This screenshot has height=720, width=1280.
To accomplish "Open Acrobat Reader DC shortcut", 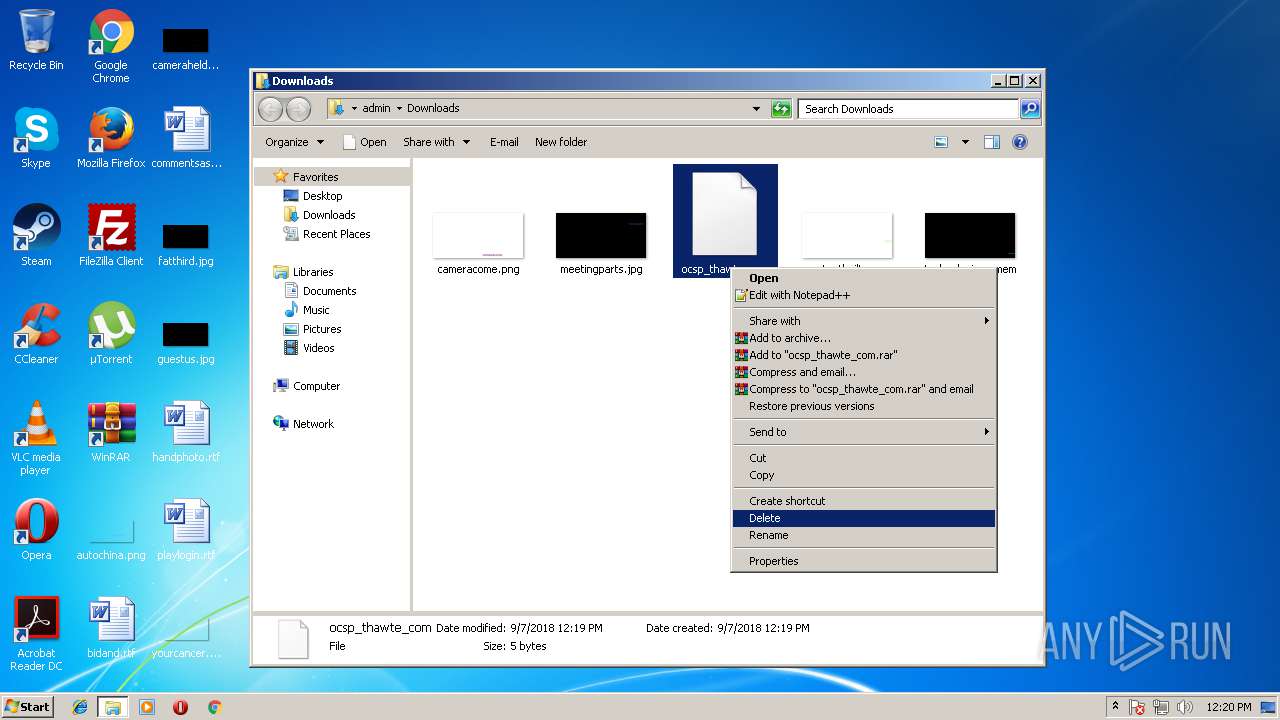I will coord(36,634).
